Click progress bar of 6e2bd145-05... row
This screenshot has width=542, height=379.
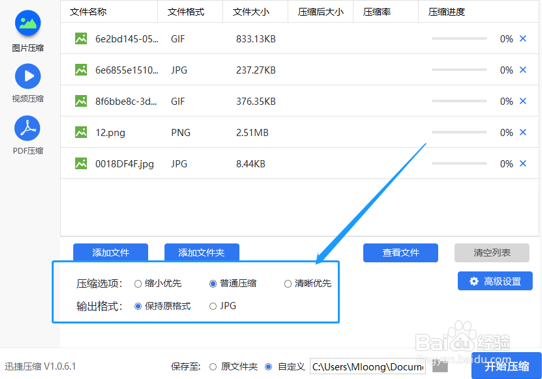point(459,38)
